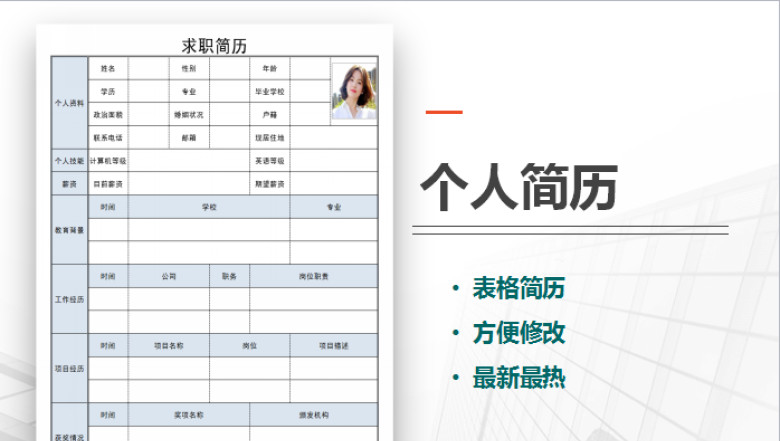The height and width of the screenshot is (441, 780).
Task: Click the 计算机等级 label cell
Action: [108, 161]
